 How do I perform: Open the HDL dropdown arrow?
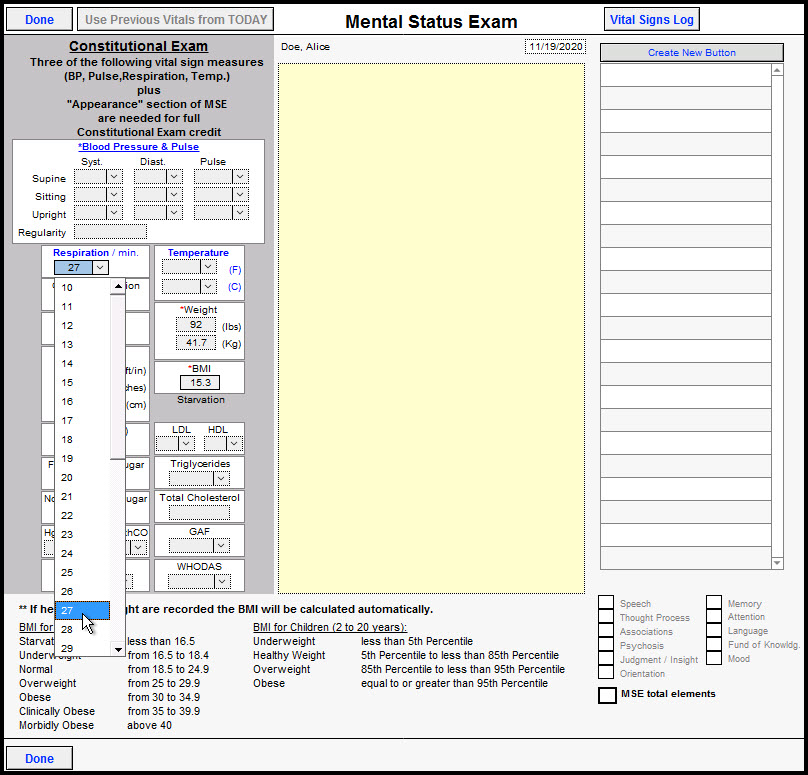[x=234, y=443]
